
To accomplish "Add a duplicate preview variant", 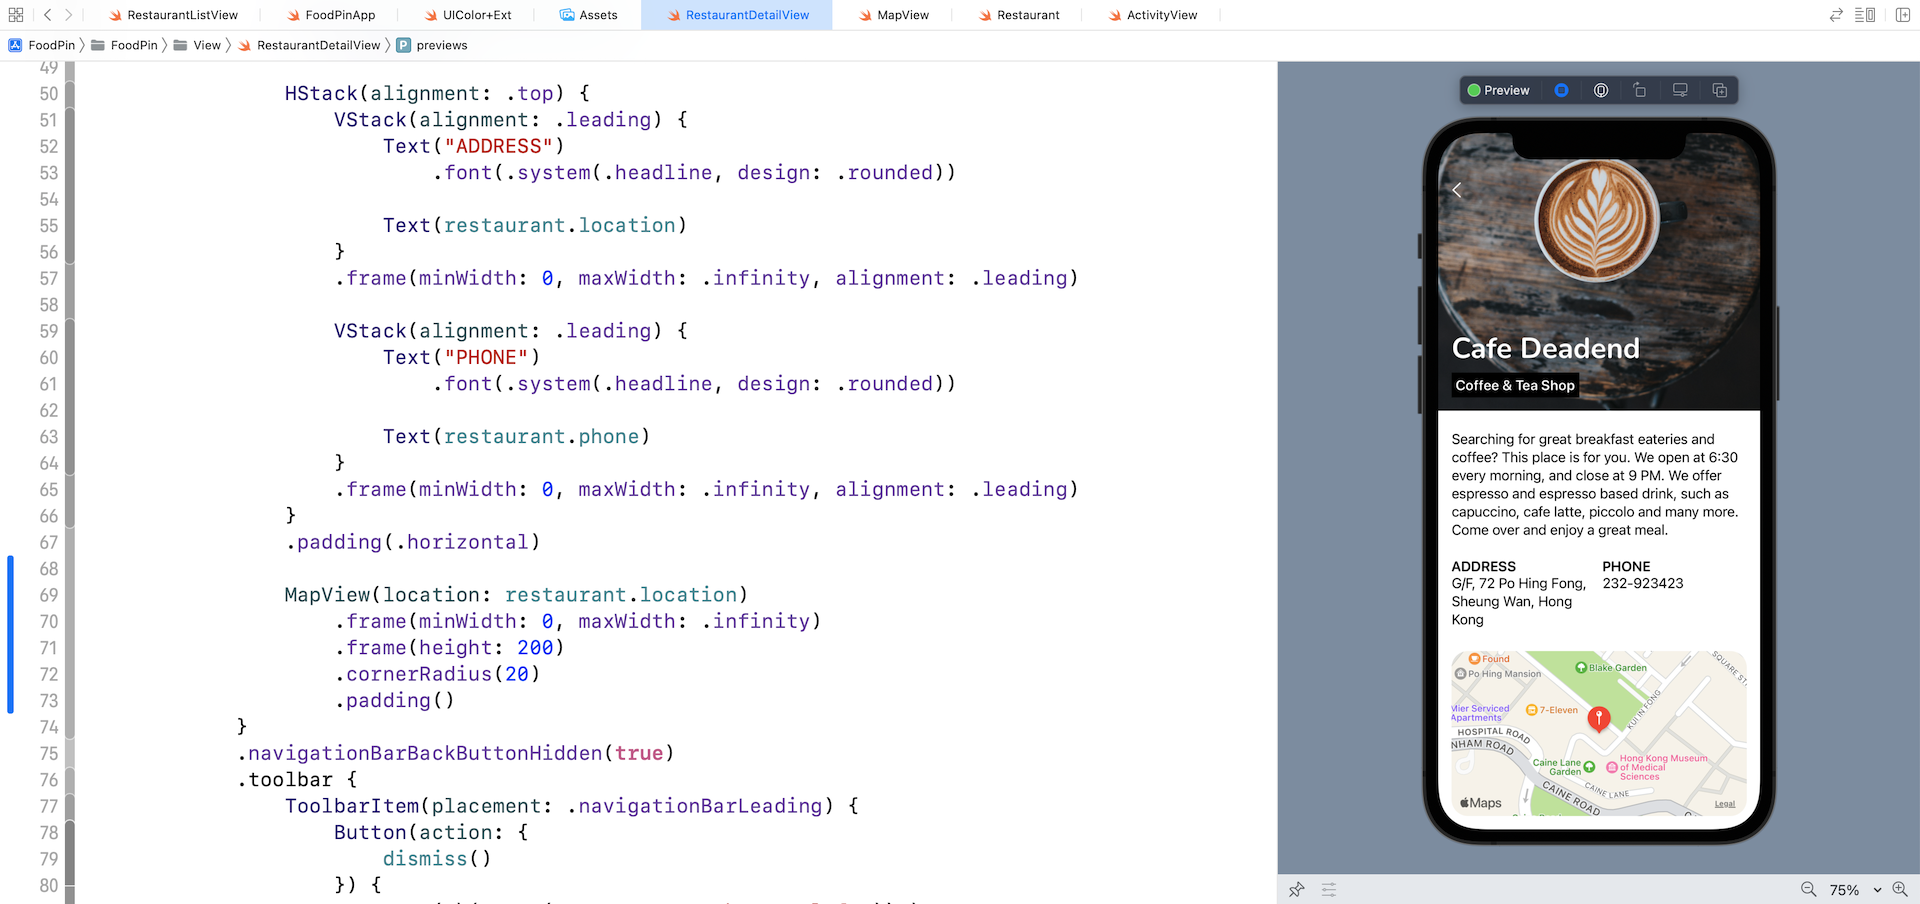I will [1720, 90].
